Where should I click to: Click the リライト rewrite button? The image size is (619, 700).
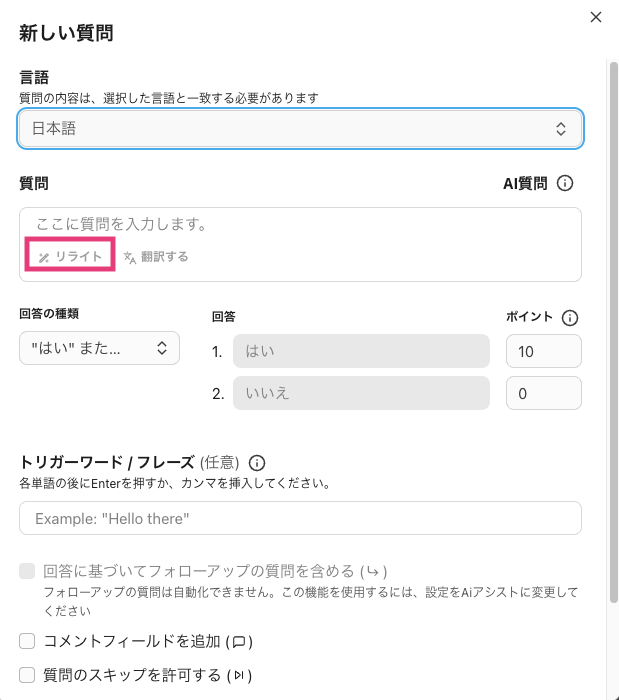[71, 257]
